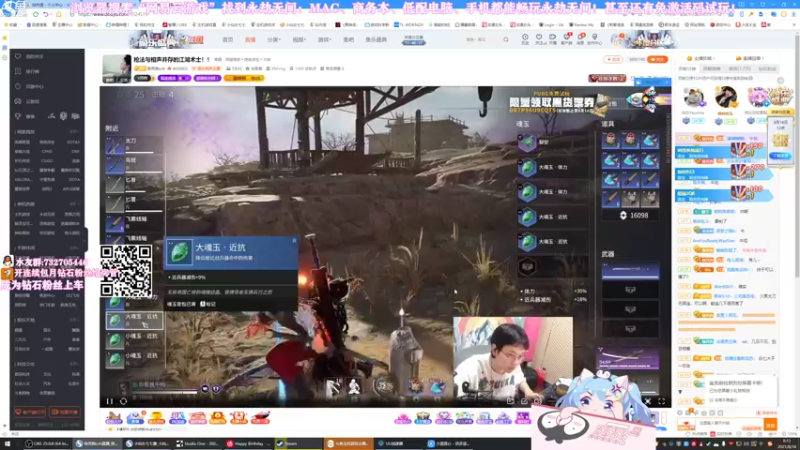Expand the 视频 video dropdown
This screenshot has height=450, width=800.
pyautogui.click(x=299, y=39)
